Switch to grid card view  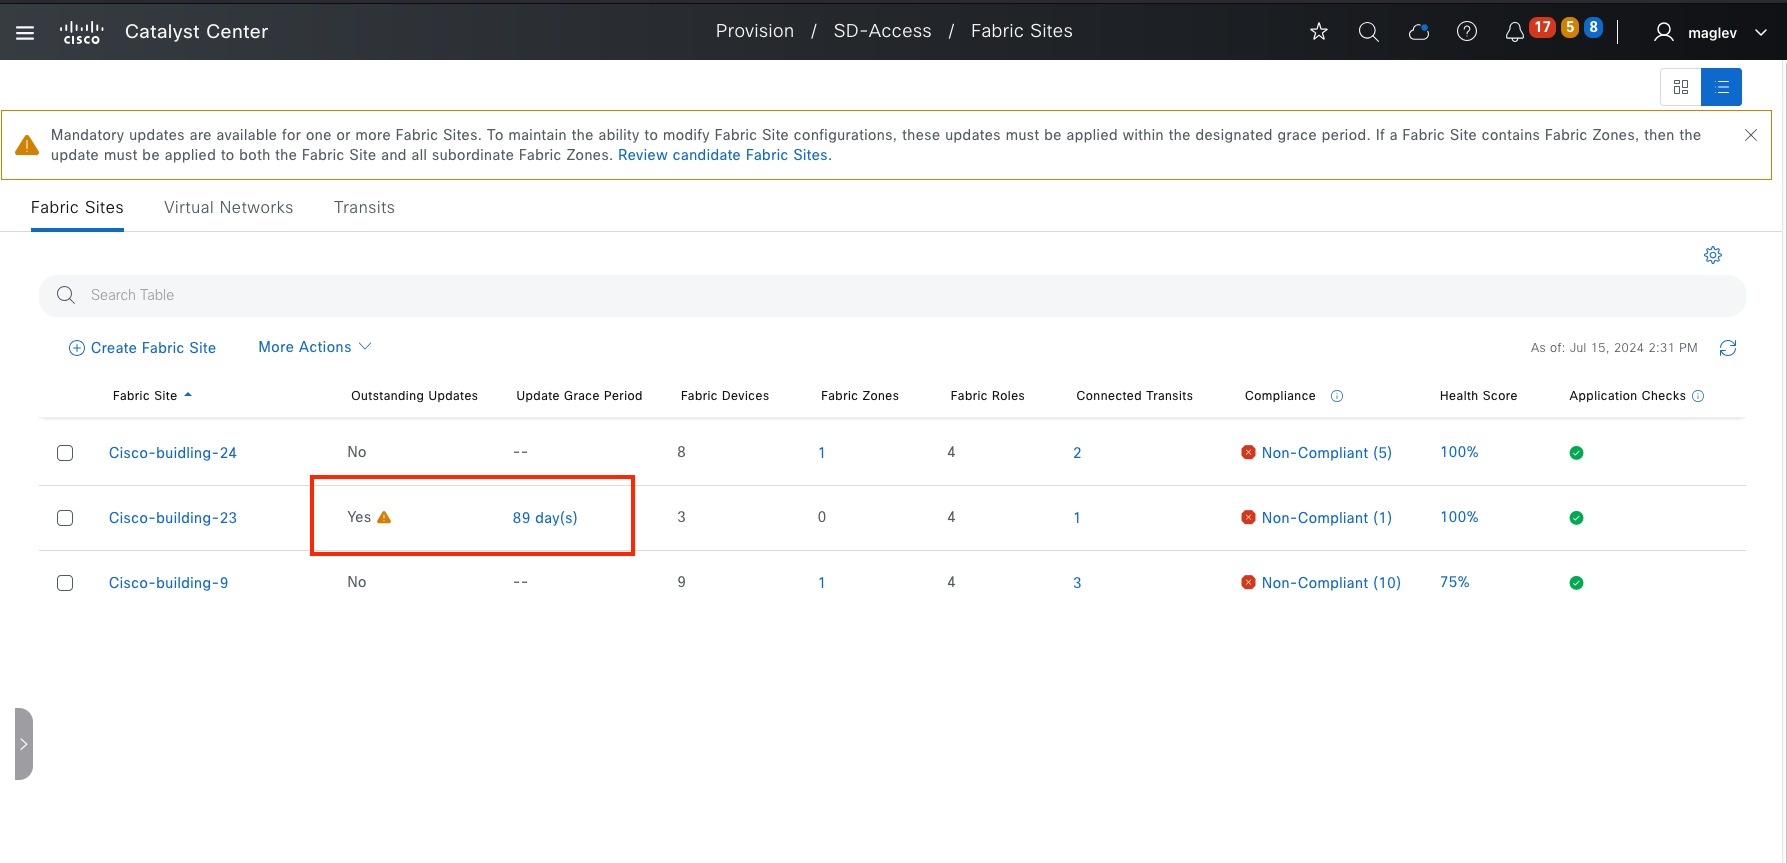click(x=1680, y=87)
